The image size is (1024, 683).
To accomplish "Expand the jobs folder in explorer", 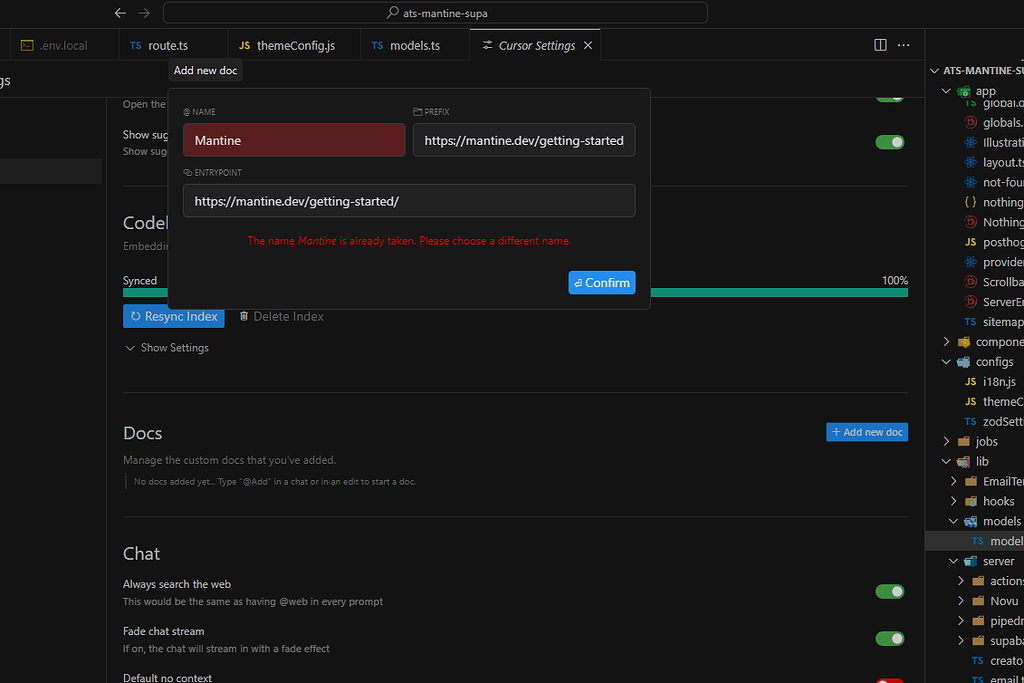I will coord(946,441).
